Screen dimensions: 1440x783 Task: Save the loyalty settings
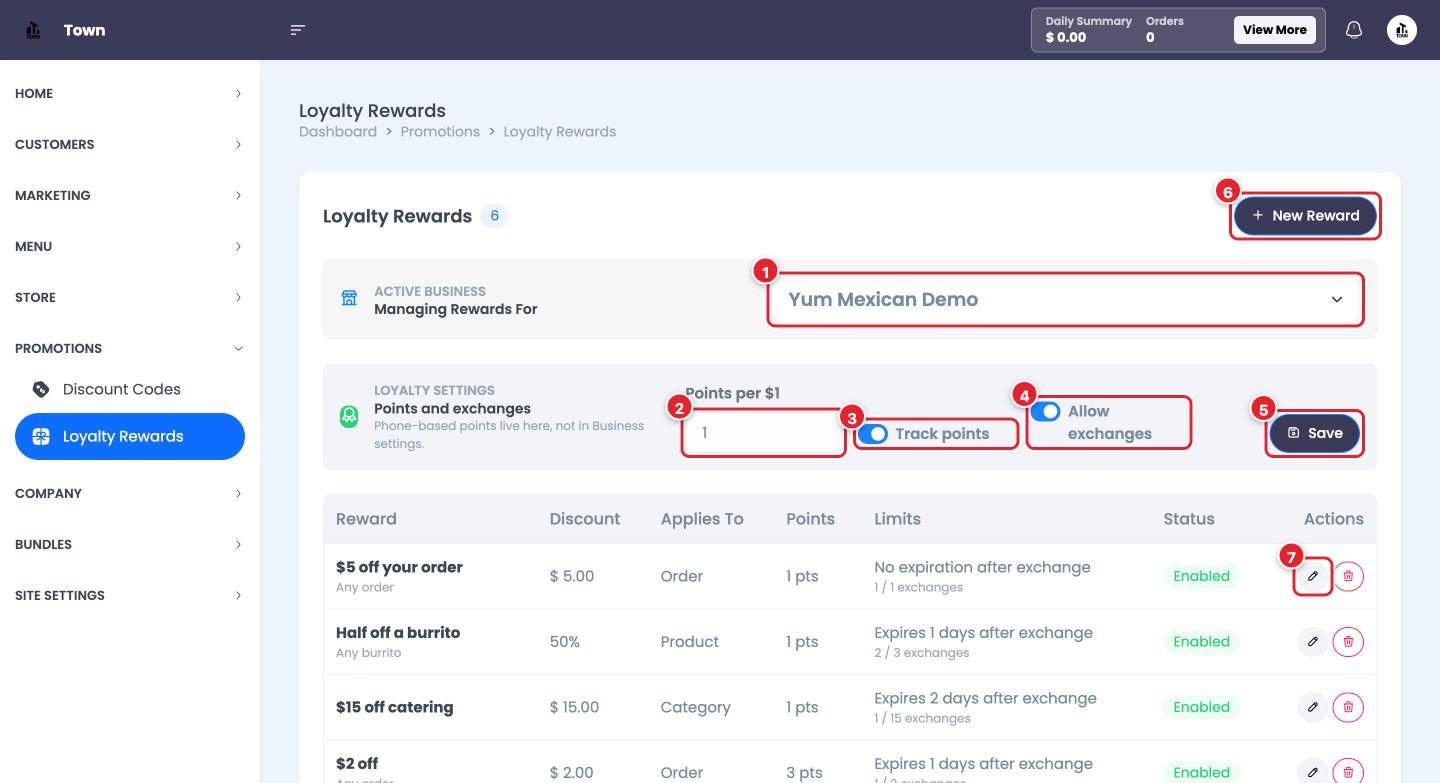pyautogui.click(x=1315, y=433)
